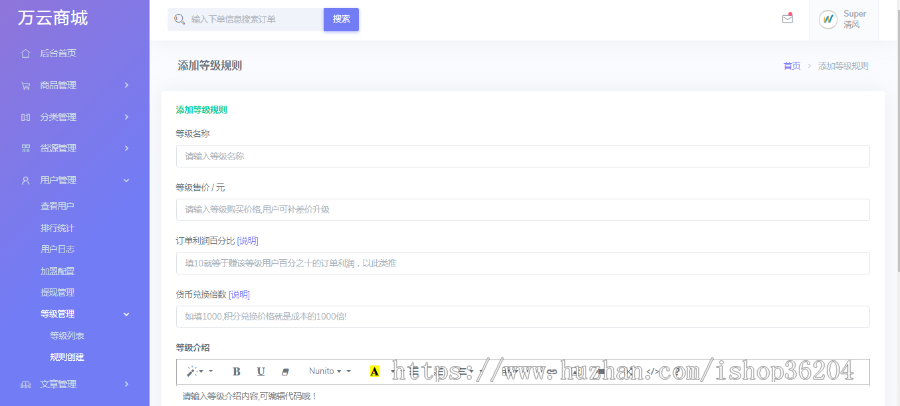Click the insert link icon in editor
The height and width of the screenshot is (406, 900).
point(552,372)
